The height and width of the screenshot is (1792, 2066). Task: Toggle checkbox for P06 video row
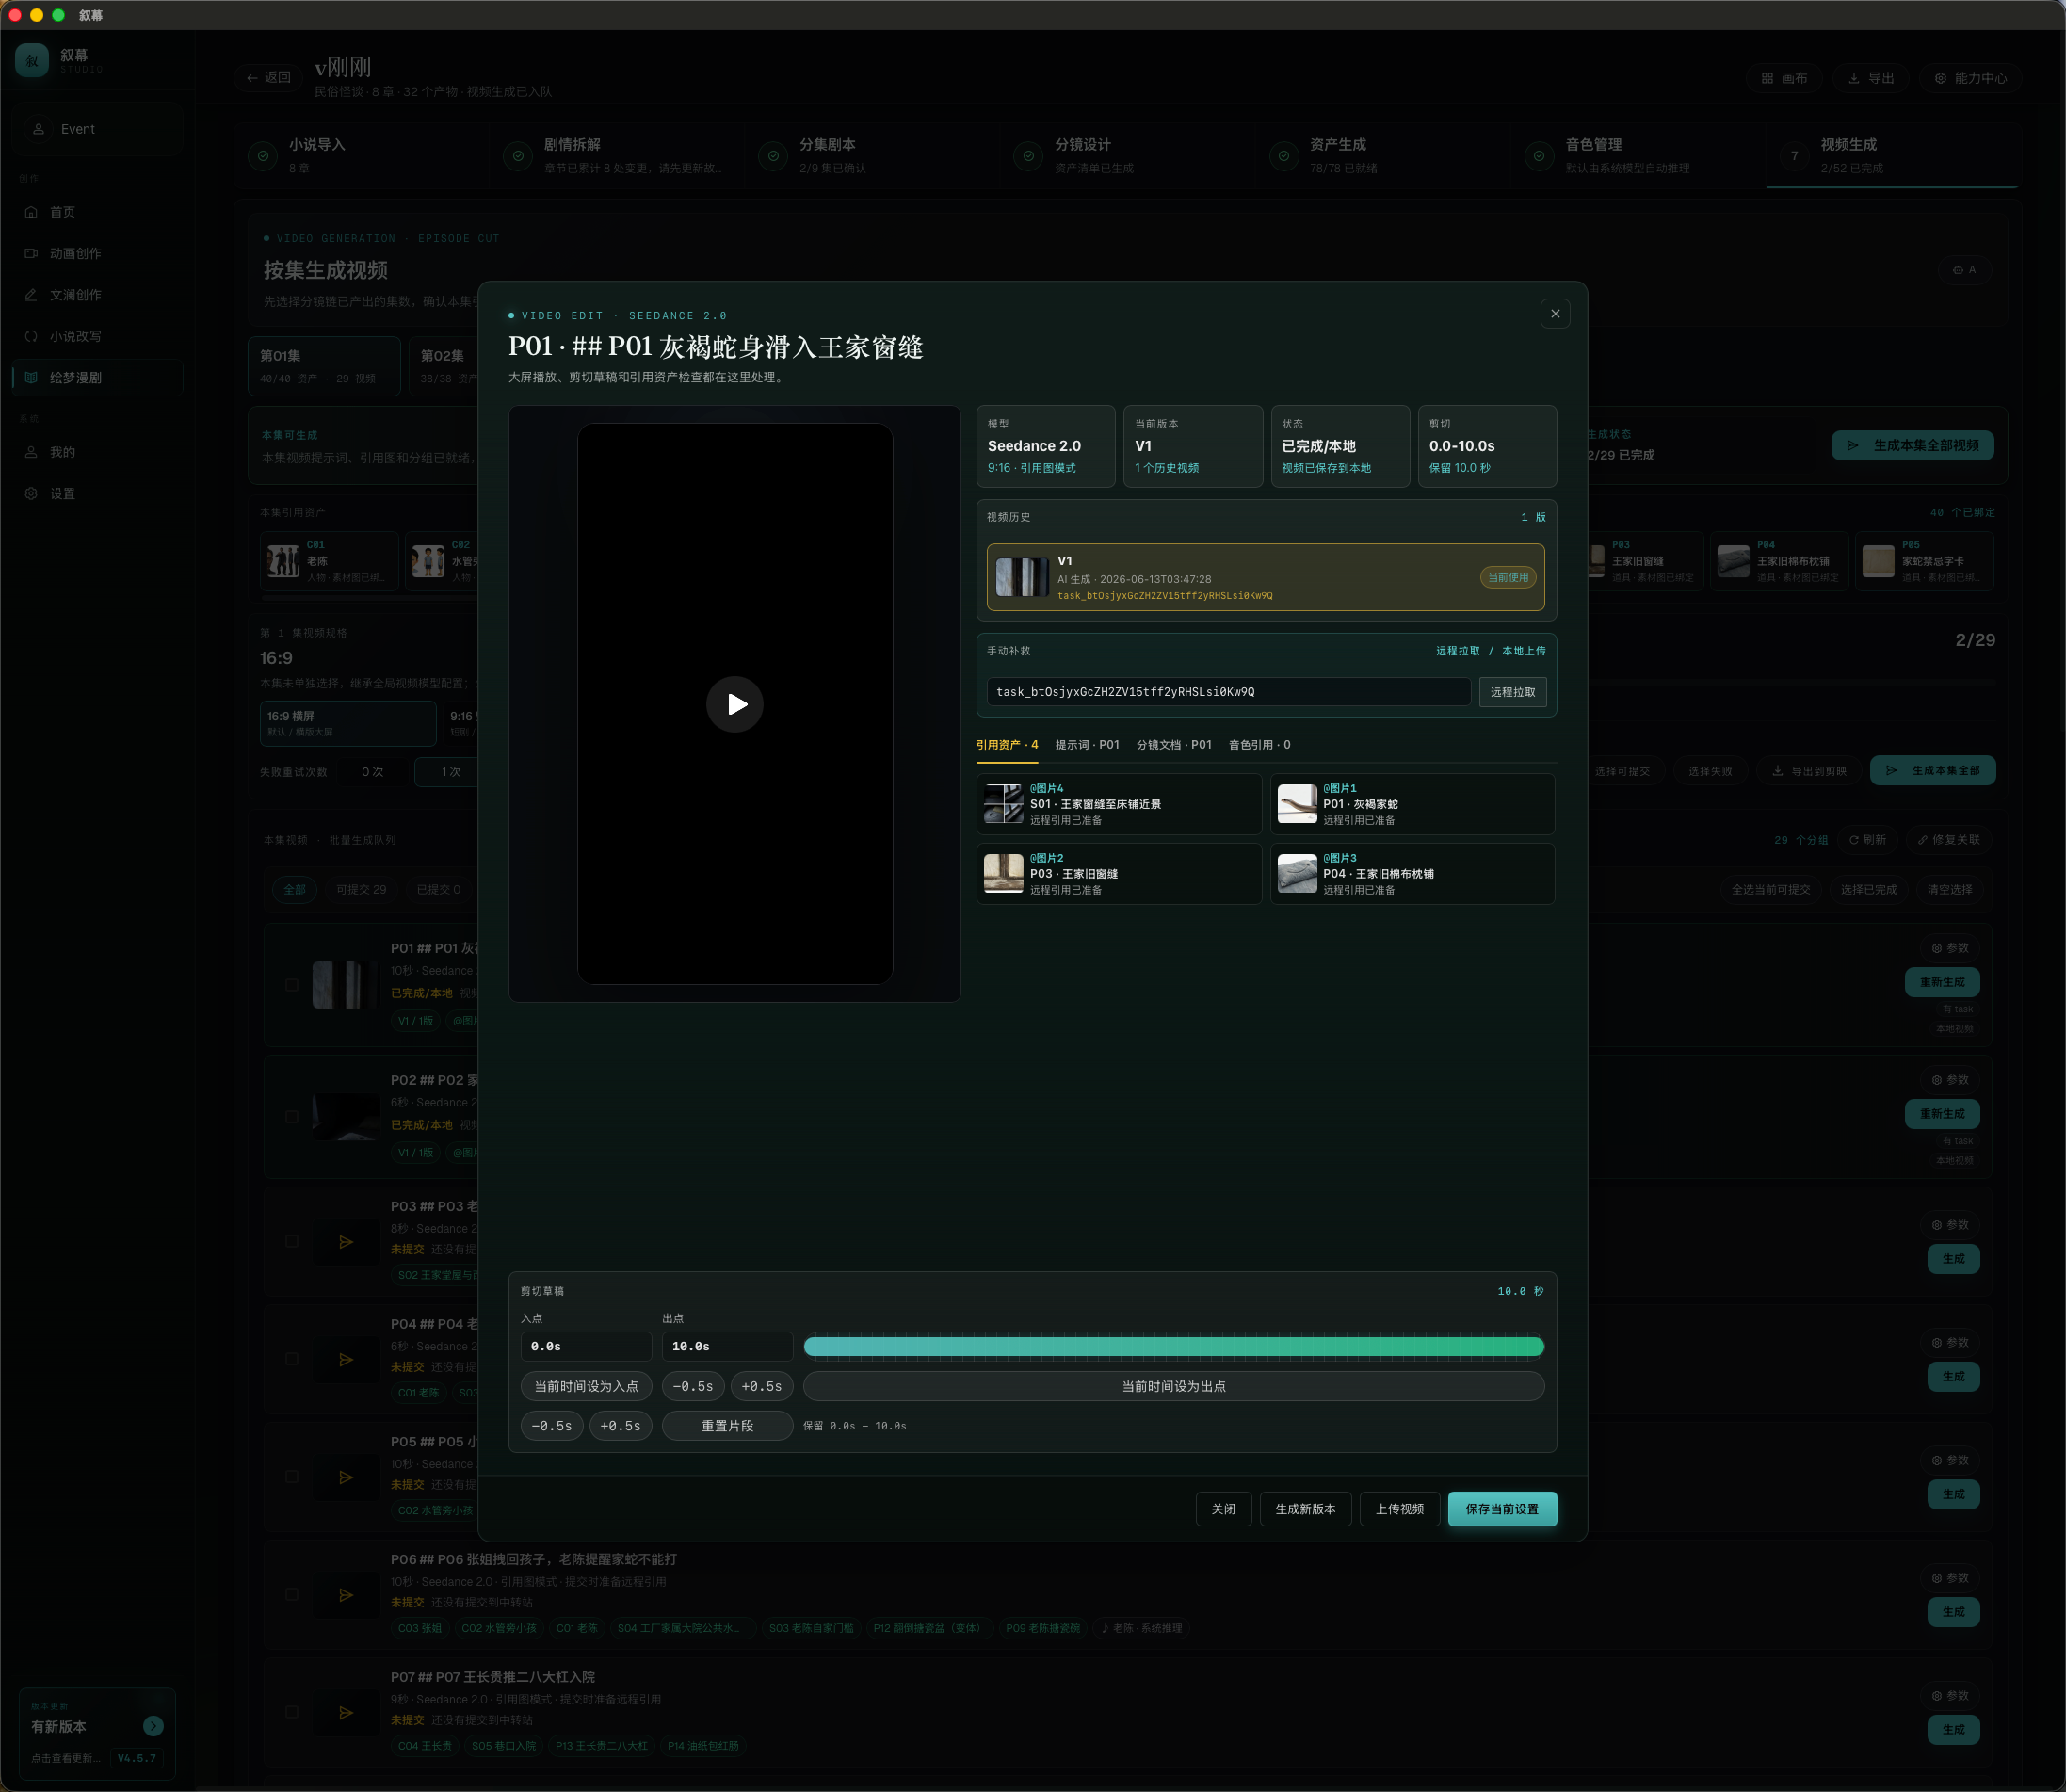pos(292,1594)
